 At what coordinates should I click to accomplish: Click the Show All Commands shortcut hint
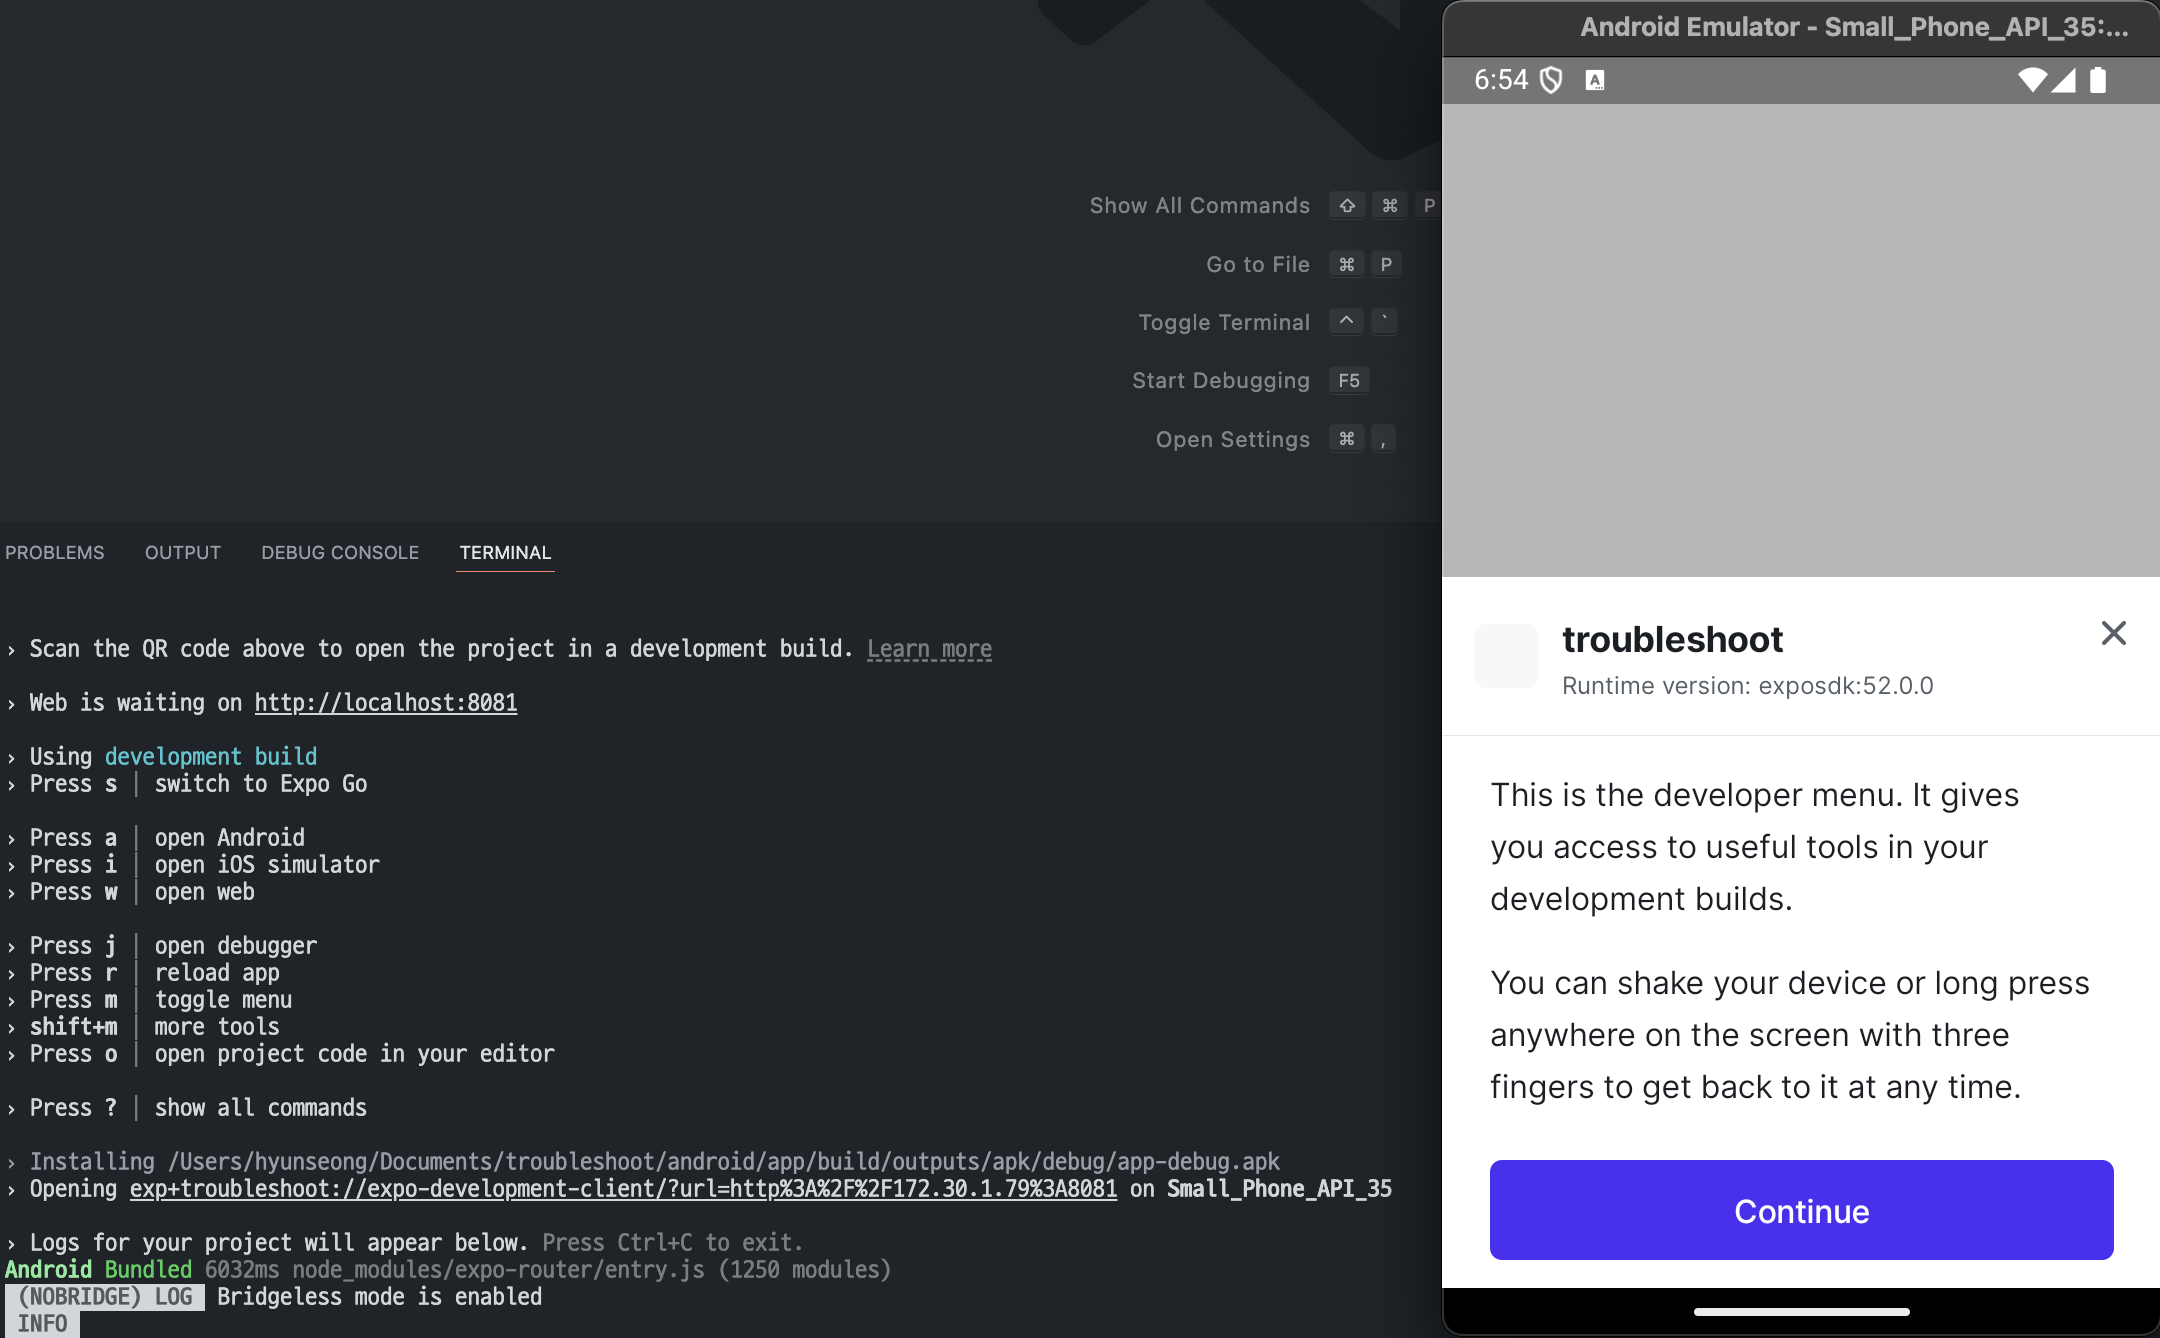tap(1199, 206)
